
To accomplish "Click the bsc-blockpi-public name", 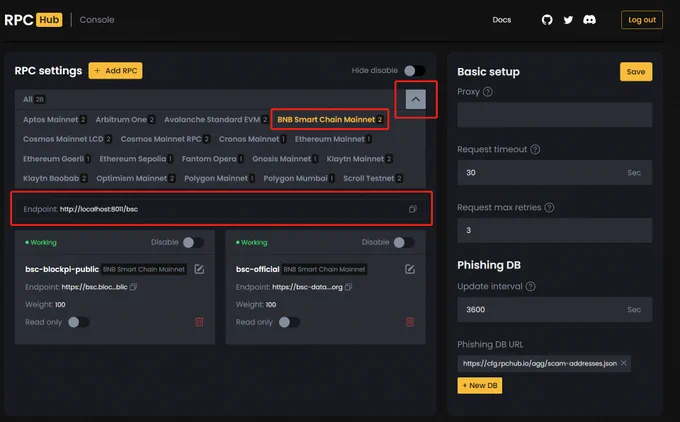I will pos(62,269).
